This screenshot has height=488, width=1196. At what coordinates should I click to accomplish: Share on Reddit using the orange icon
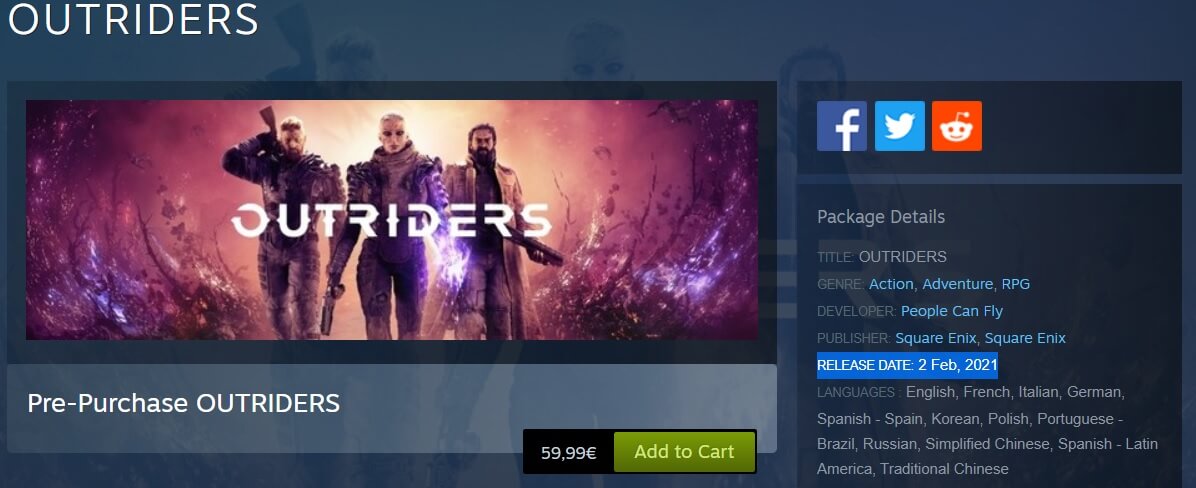tap(956, 126)
